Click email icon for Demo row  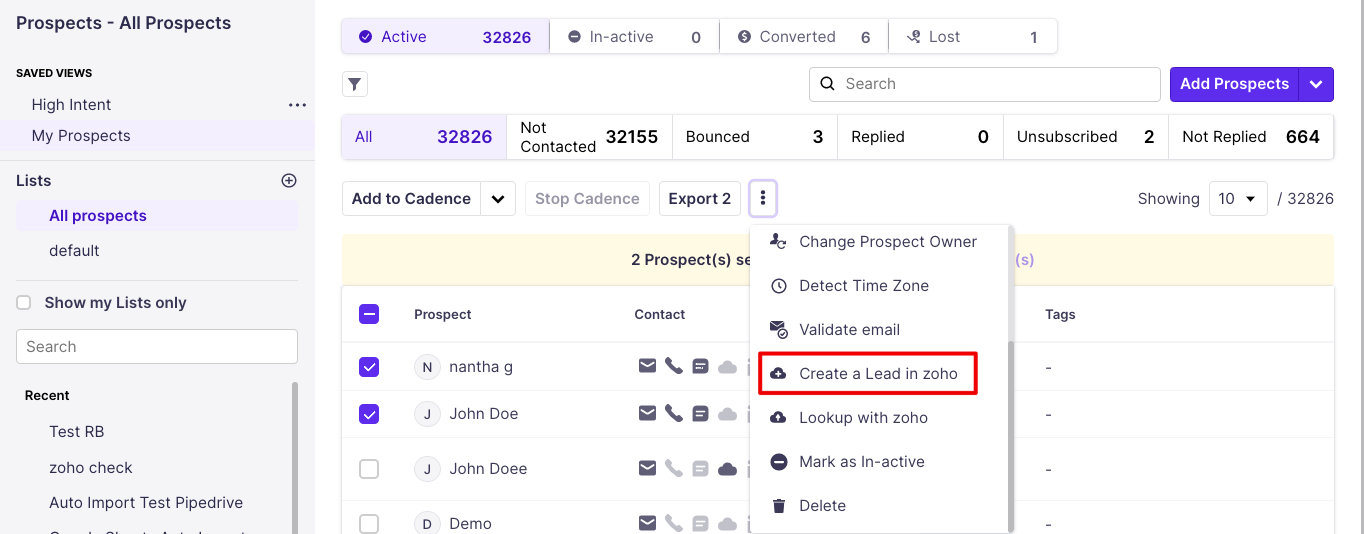click(647, 524)
